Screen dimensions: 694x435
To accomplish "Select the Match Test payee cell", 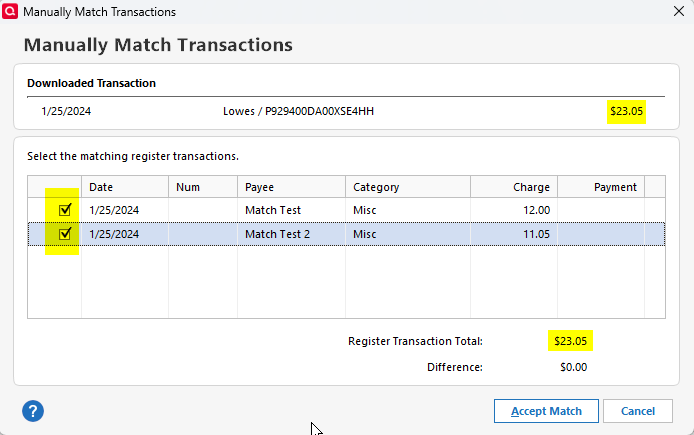I will click(x=273, y=210).
